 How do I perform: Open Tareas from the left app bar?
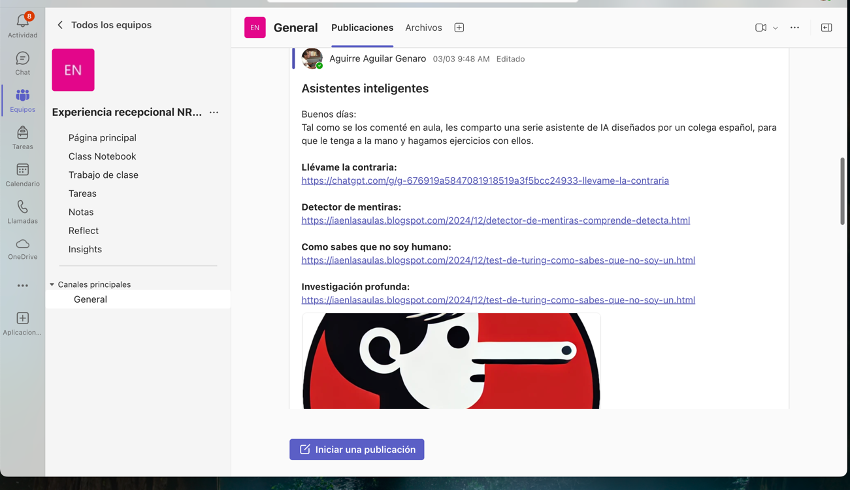tap(22, 134)
